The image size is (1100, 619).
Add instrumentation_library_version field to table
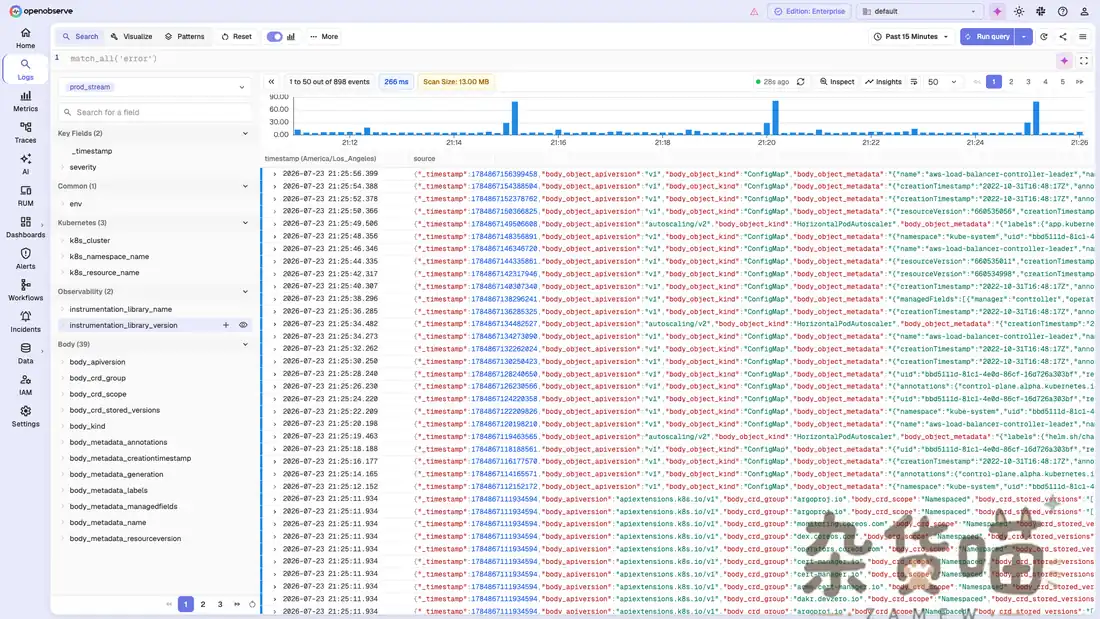point(226,326)
